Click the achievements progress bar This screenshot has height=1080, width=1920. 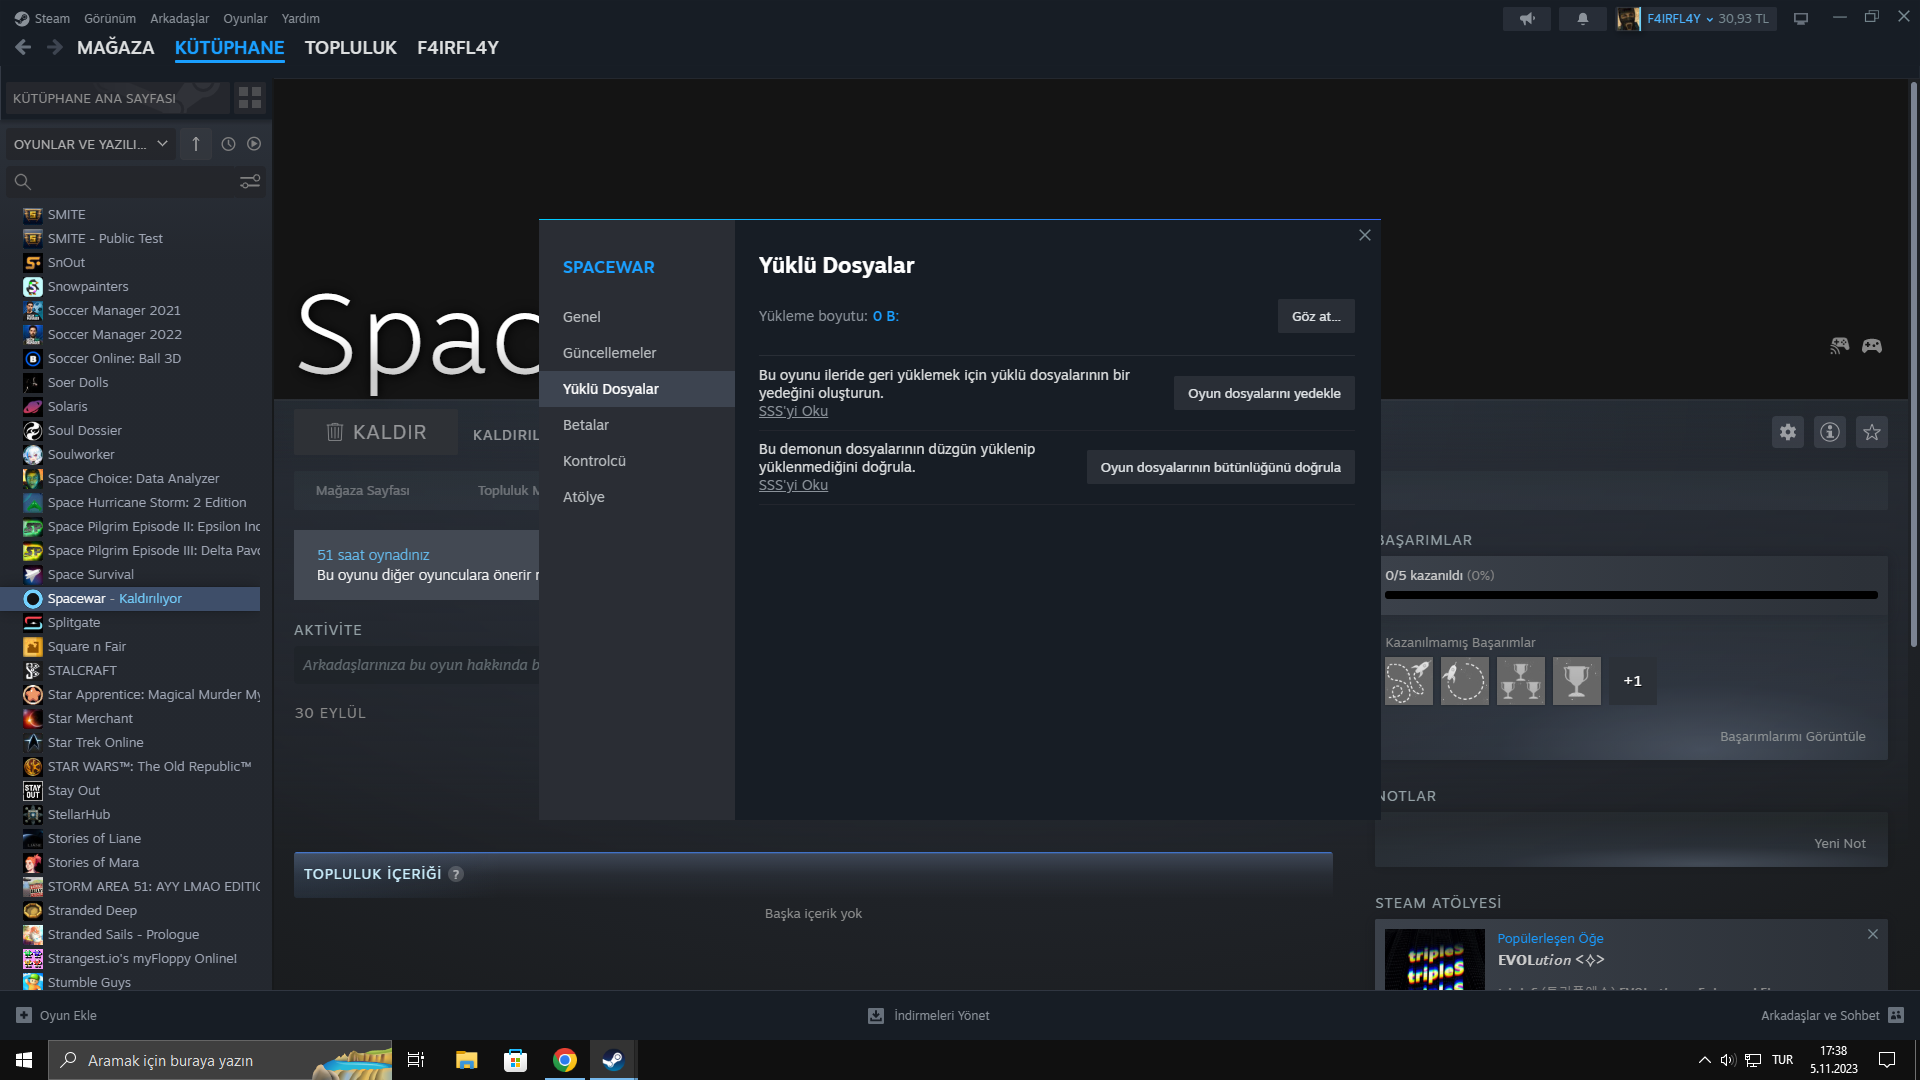tap(1630, 595)
